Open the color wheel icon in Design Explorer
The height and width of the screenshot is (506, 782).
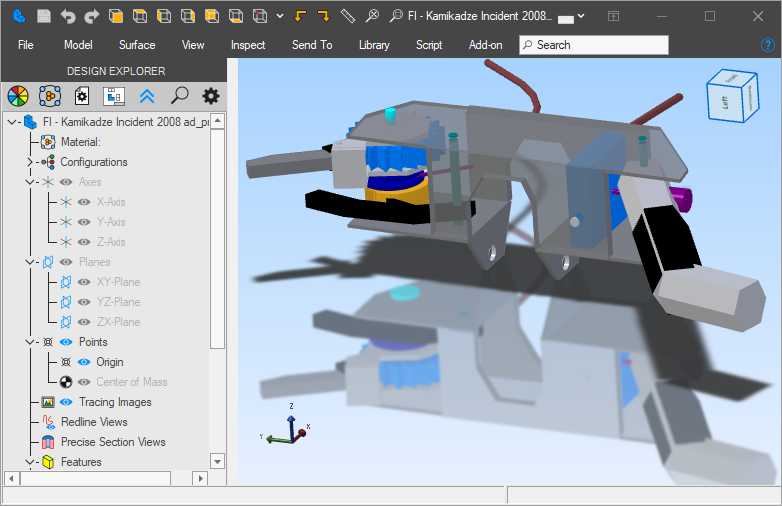17,96
